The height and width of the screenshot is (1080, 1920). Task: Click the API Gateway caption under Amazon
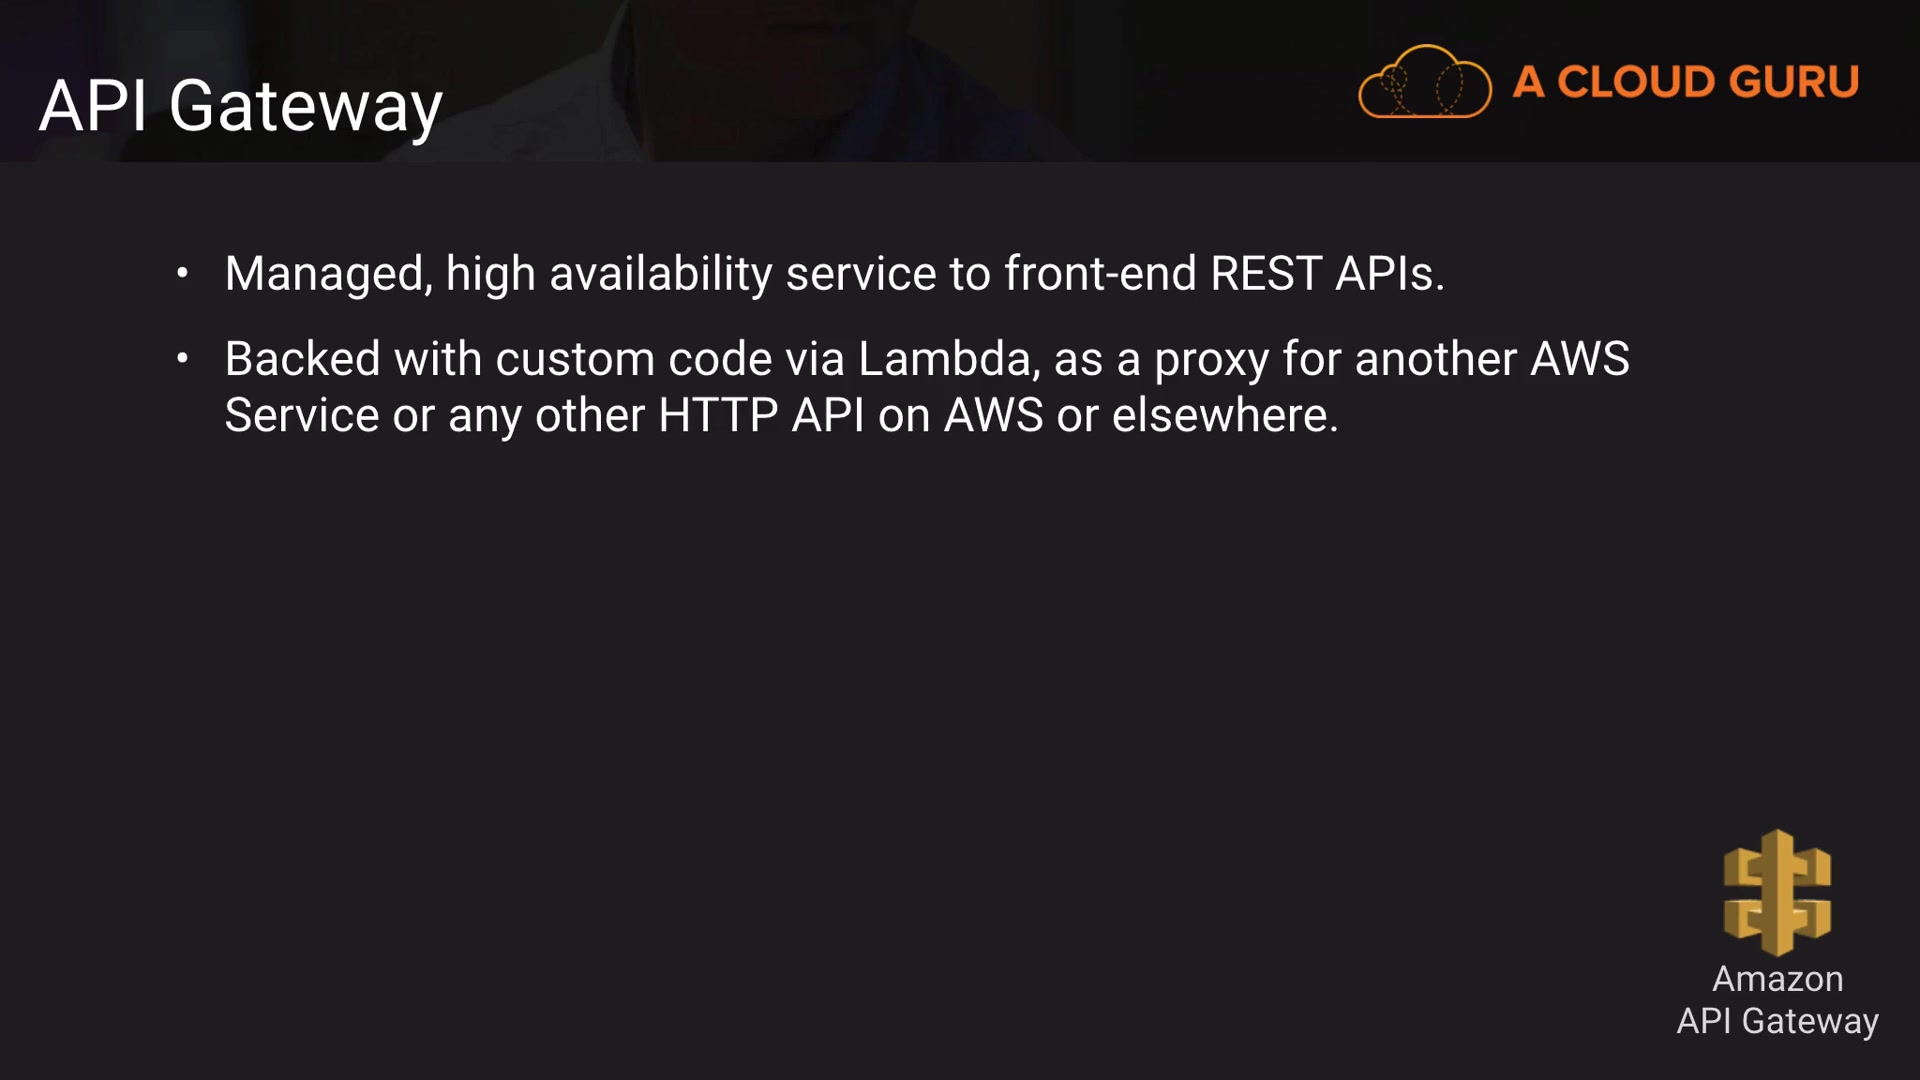1777,1021
